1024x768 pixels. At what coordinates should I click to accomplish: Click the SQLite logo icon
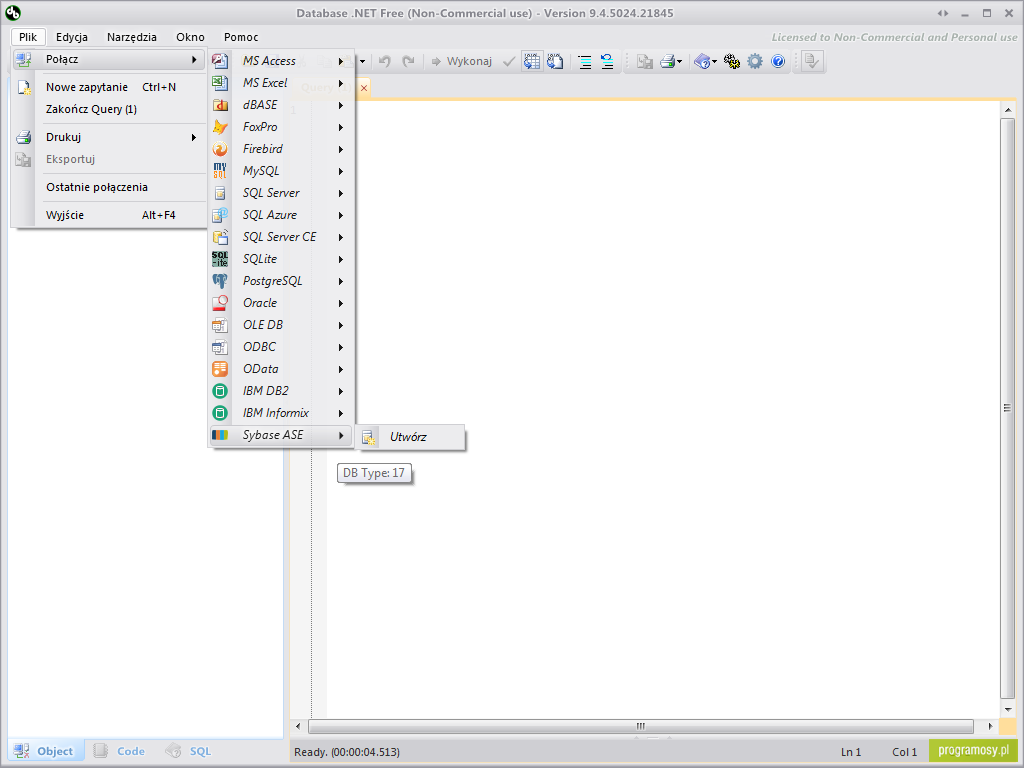pyautogui.click(x=220, y=259)
